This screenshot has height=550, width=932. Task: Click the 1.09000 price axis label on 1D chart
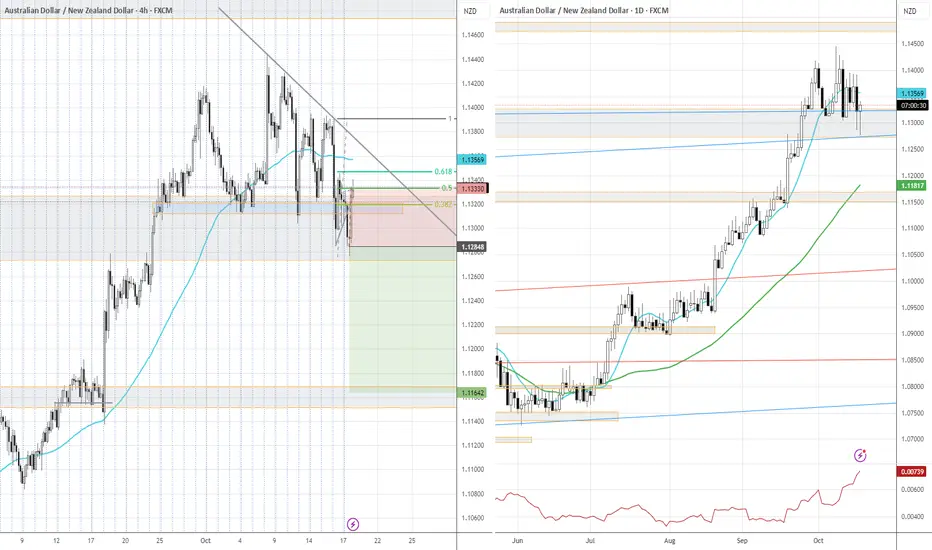pyautogui.click(x=912, y=334)
